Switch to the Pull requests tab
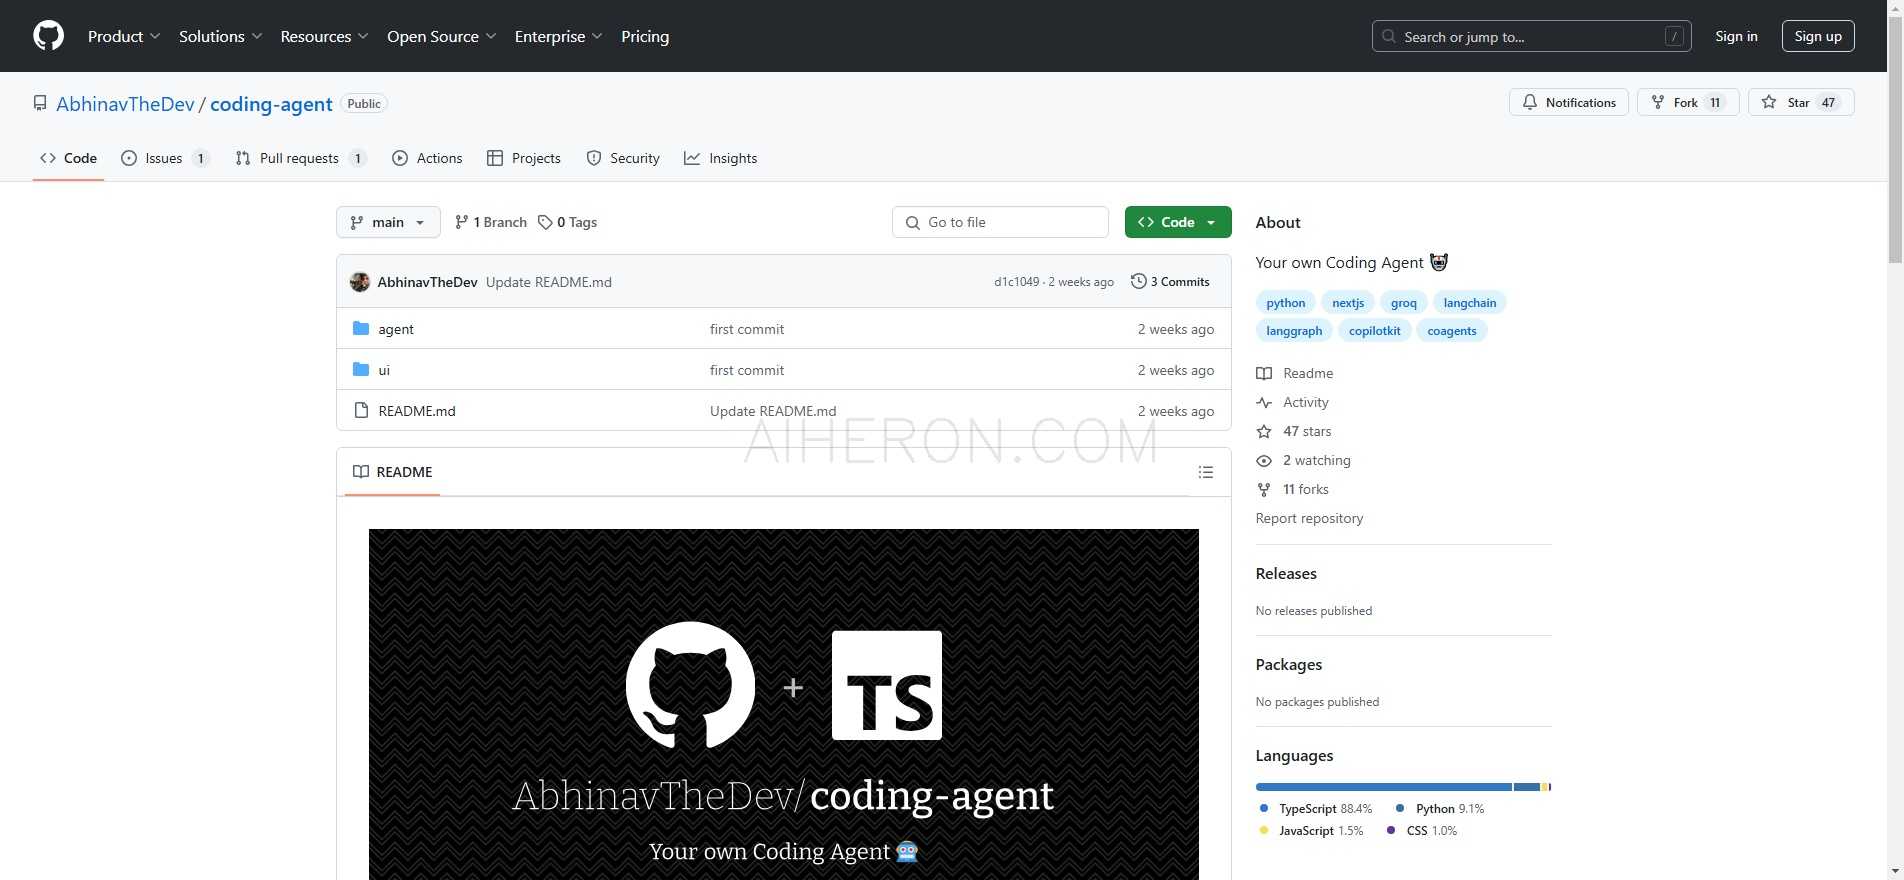Screen dimensions: 1904x880 301,158
